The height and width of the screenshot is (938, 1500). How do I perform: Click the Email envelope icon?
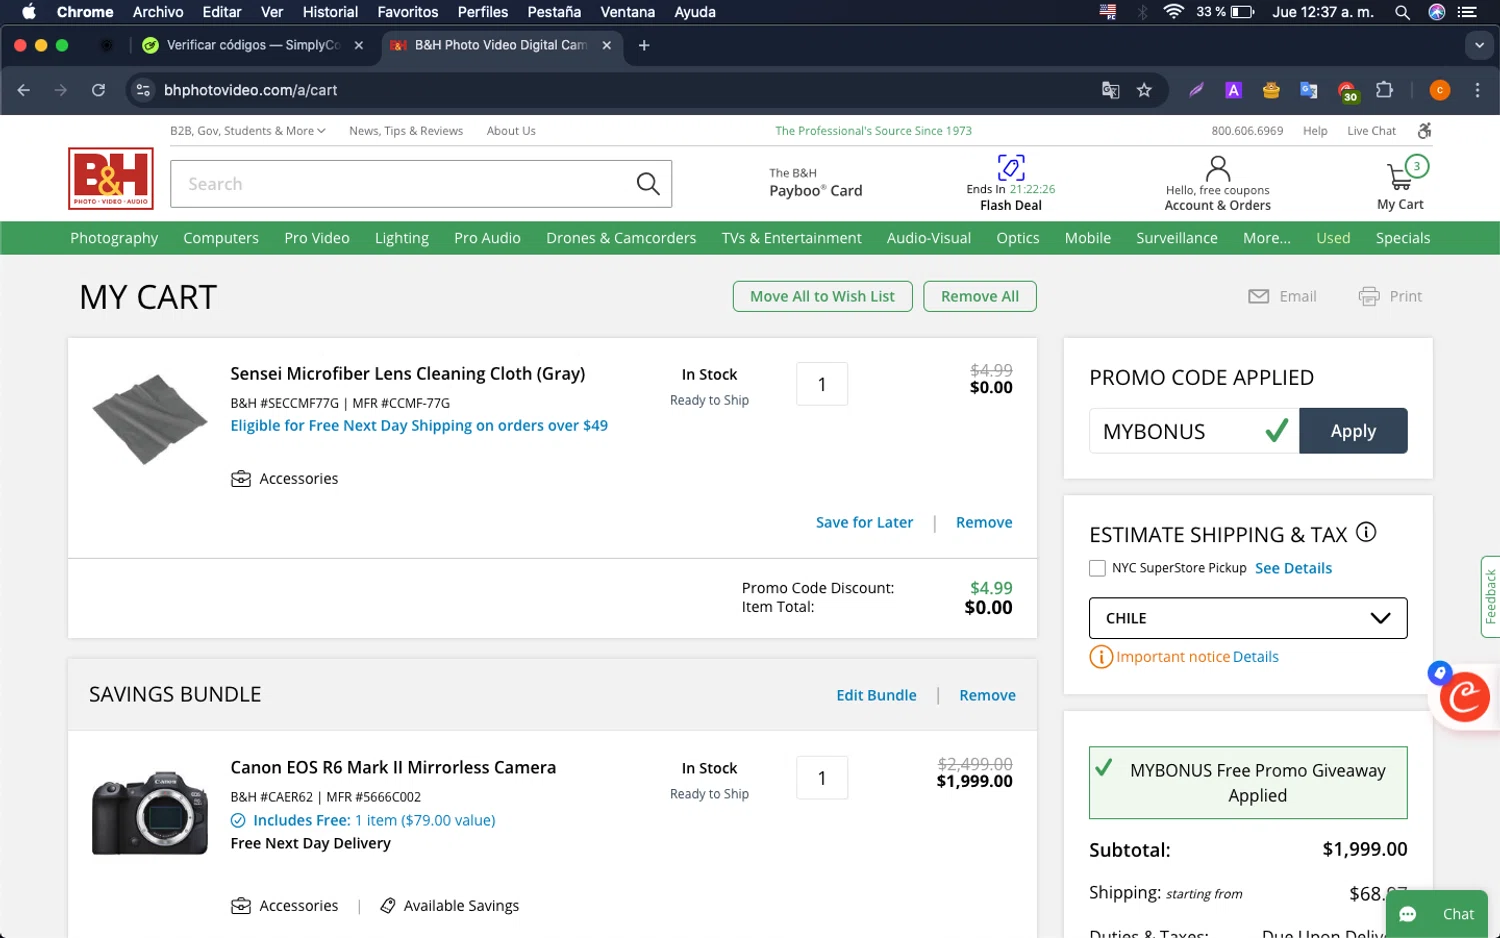tap(1259, 296)
